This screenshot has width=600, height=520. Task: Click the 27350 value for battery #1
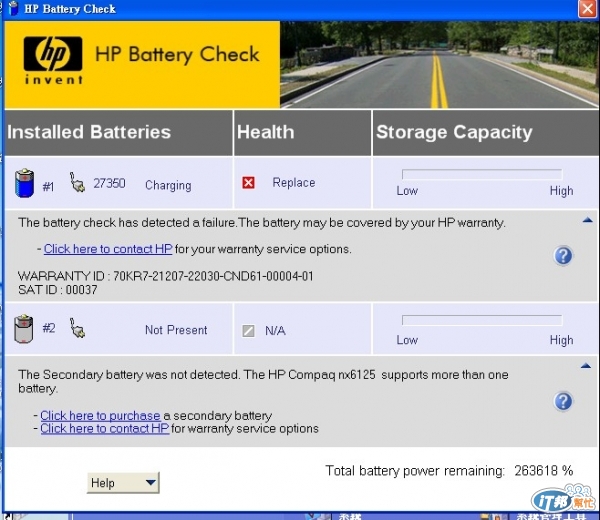[x=109, y=183]
